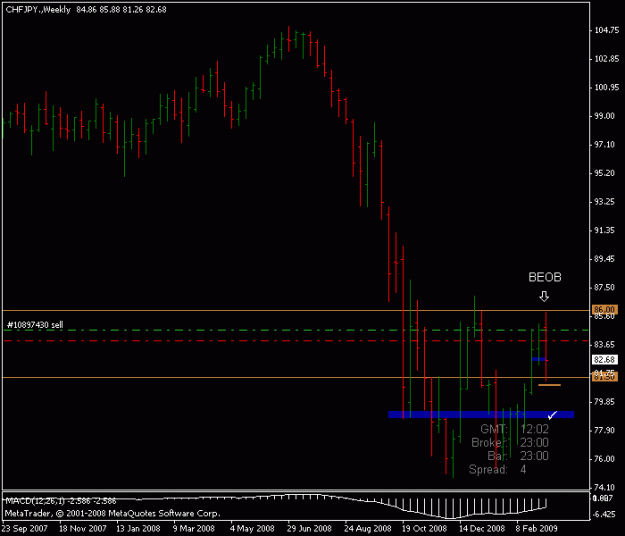Click the Broker: 23:00 time readout
Image resolution: width=625 pixels, height=536 pixels.
pos(510,443)
